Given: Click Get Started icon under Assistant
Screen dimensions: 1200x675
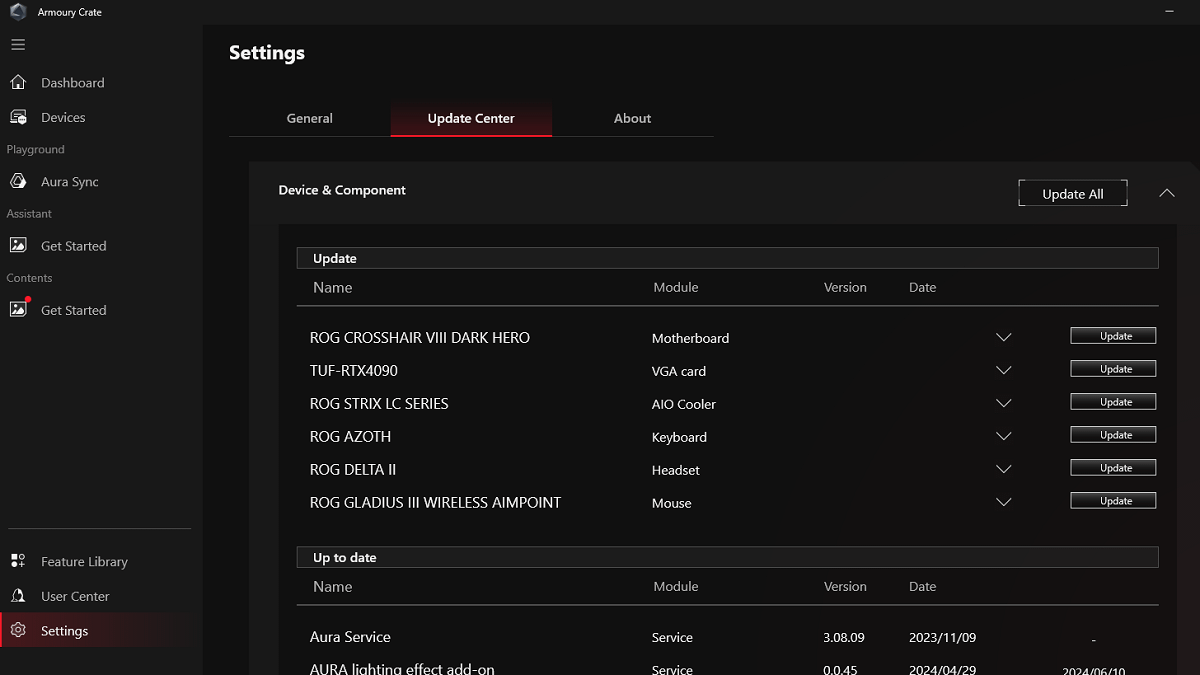Looking at the screenshot, I should pos(18,246).
